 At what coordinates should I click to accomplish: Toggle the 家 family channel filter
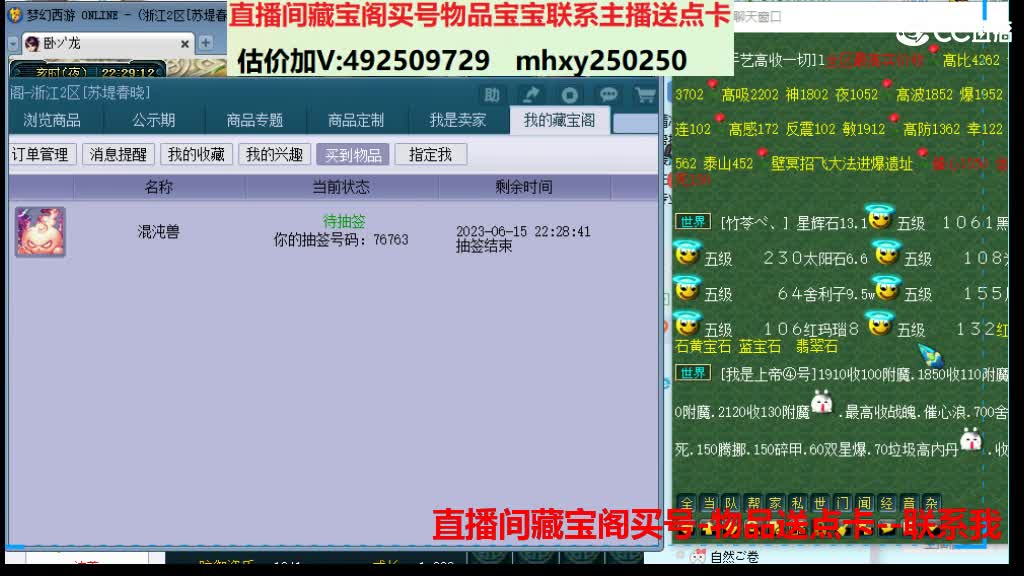tap(776, 503)
